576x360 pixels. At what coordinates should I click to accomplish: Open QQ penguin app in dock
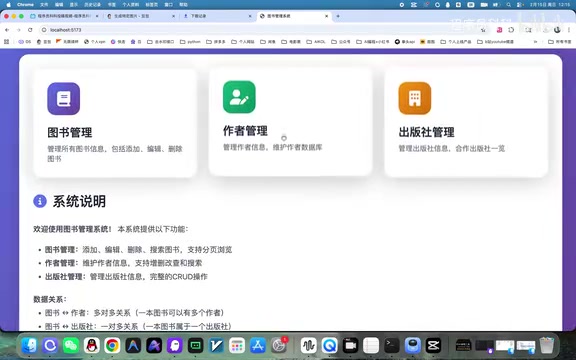[91, 346]
